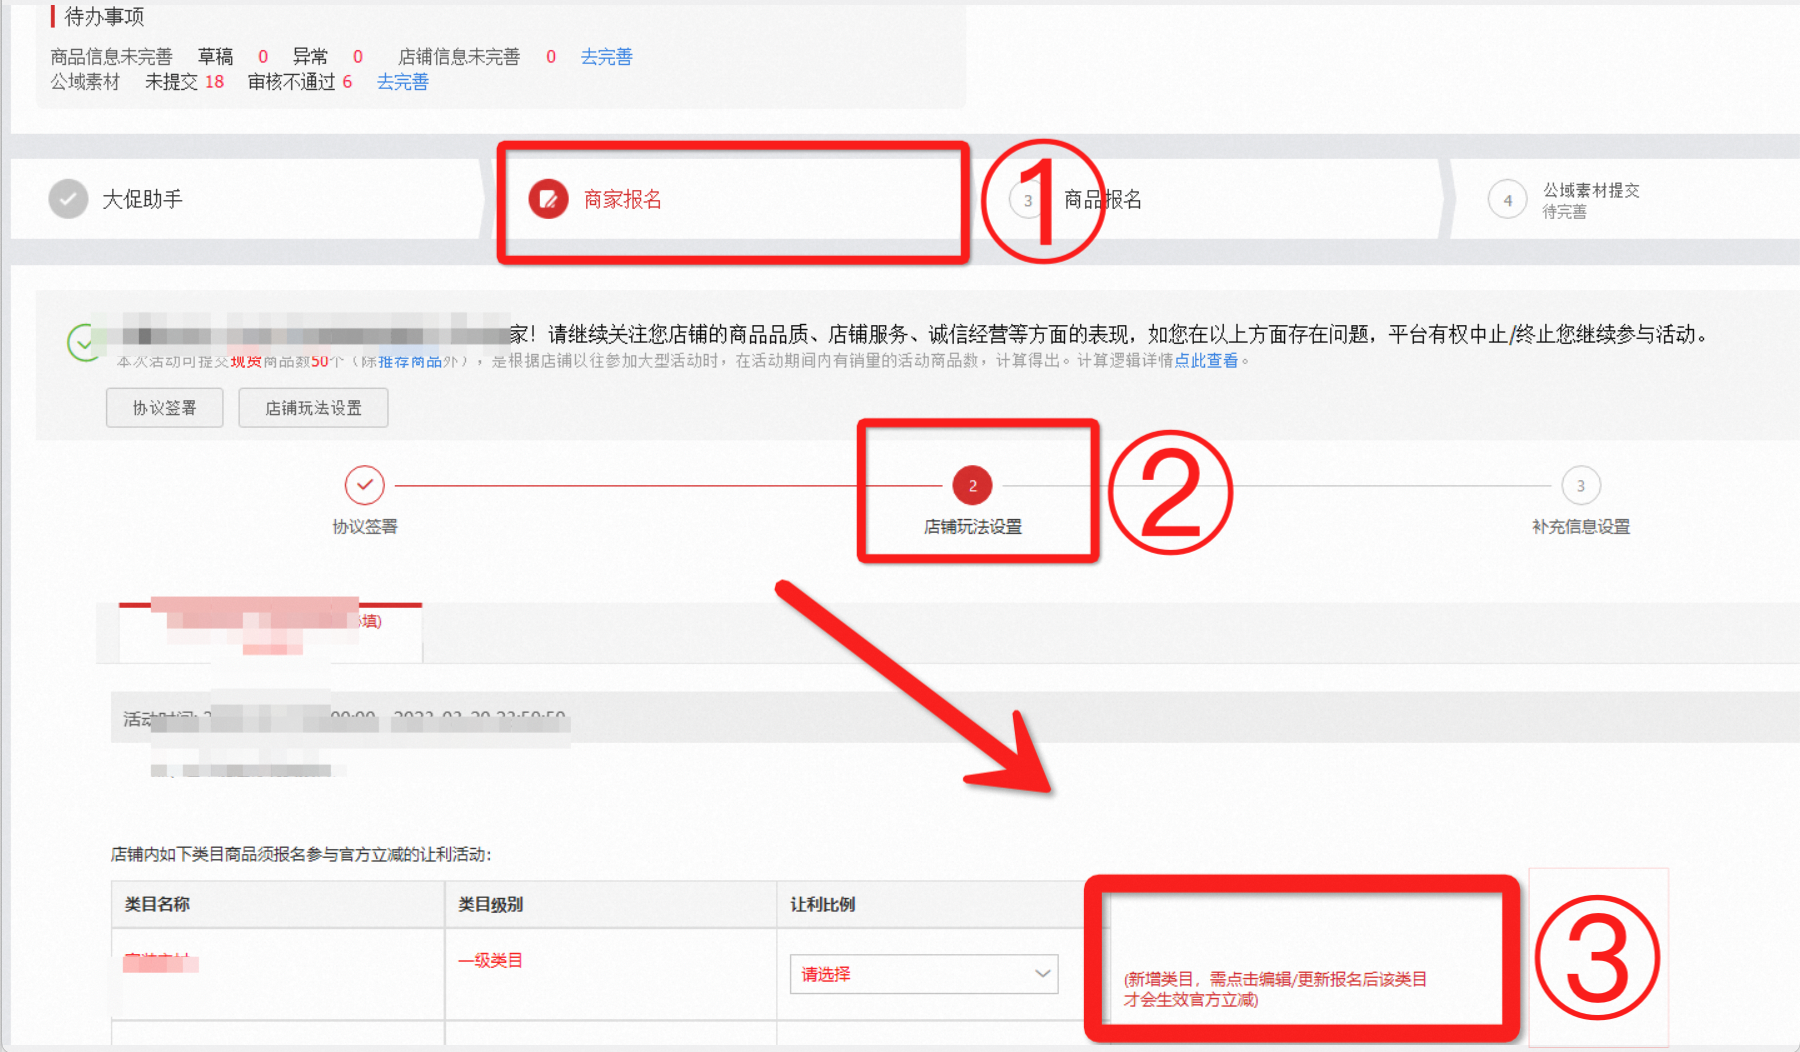Click the 店铺玩法设置 button
1800x1052 pixels.
point(313,408)
